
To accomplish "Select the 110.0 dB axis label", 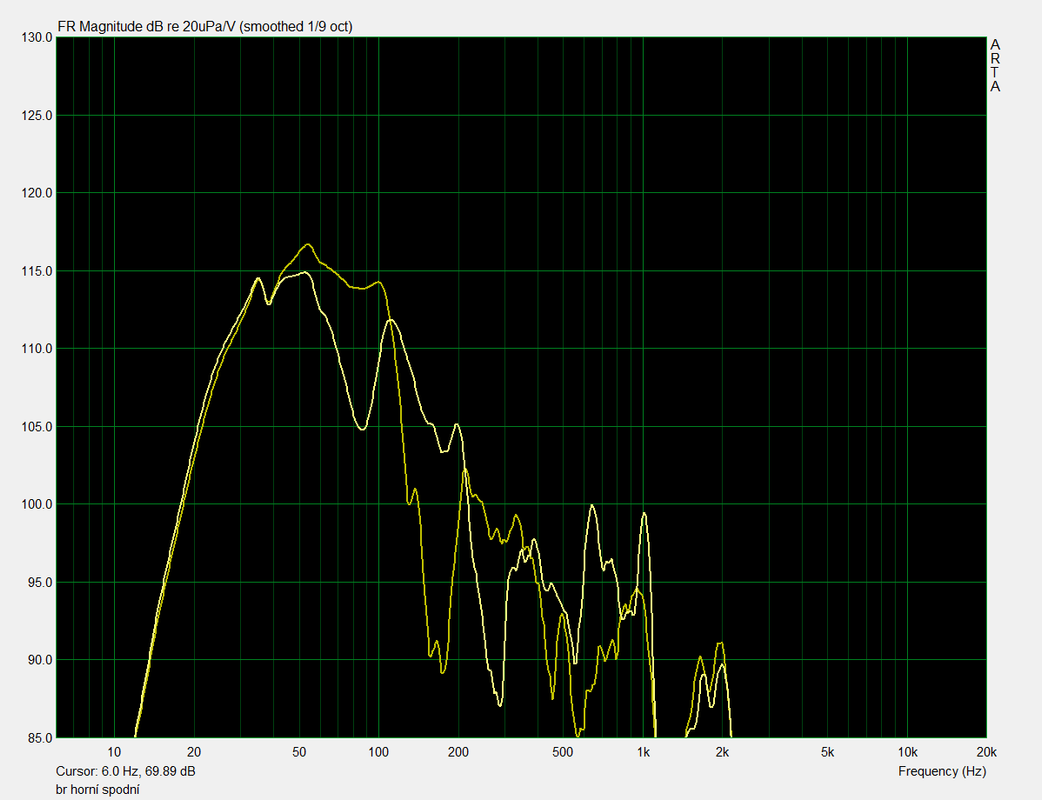I will [x=37, y=349].
